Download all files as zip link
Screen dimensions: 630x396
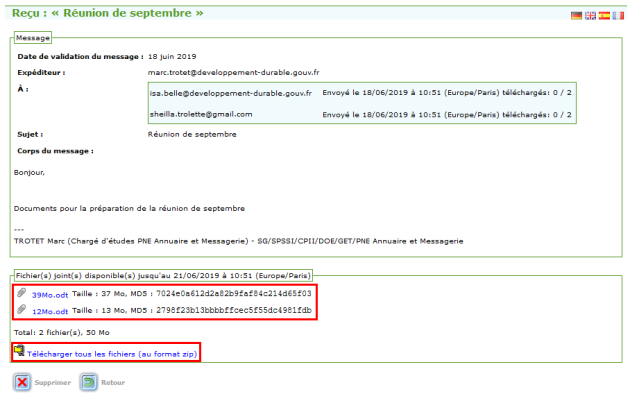(112, 354)
